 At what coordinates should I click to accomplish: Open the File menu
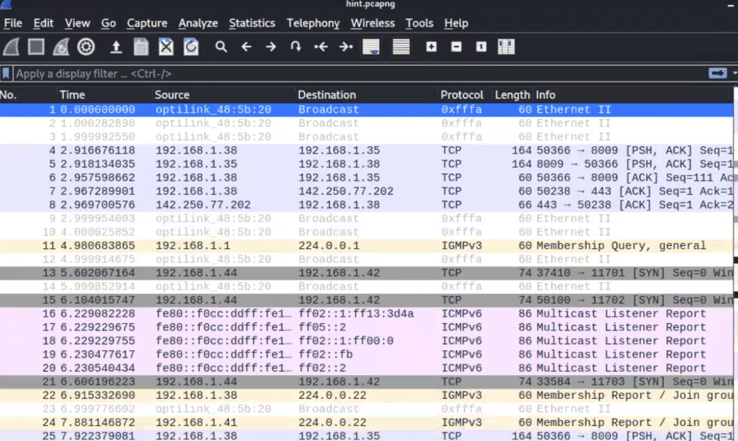click(x=13, y=23)
